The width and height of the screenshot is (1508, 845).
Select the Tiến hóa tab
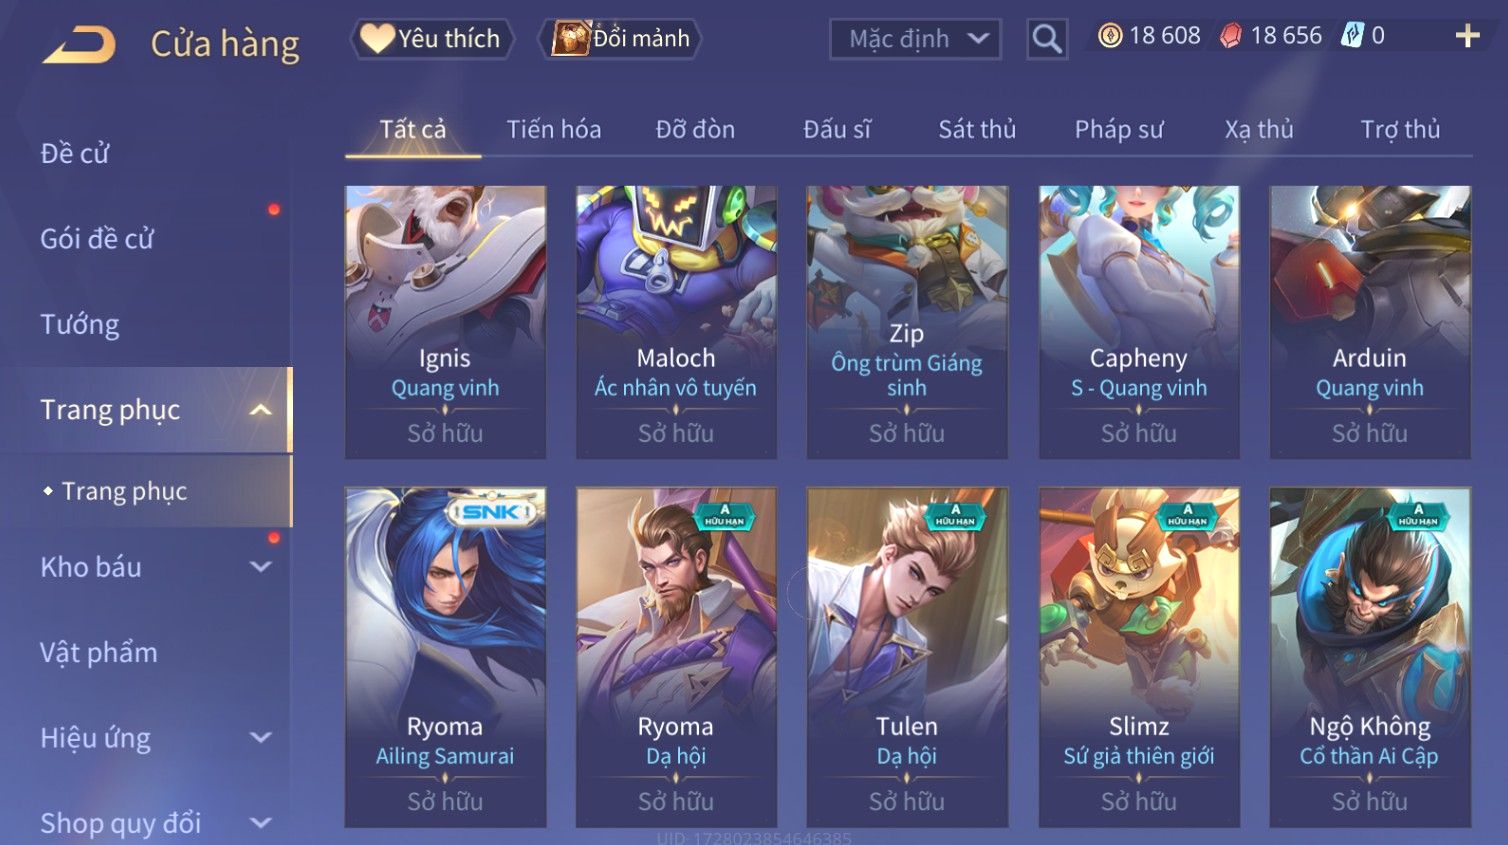(x=554, y=129)
